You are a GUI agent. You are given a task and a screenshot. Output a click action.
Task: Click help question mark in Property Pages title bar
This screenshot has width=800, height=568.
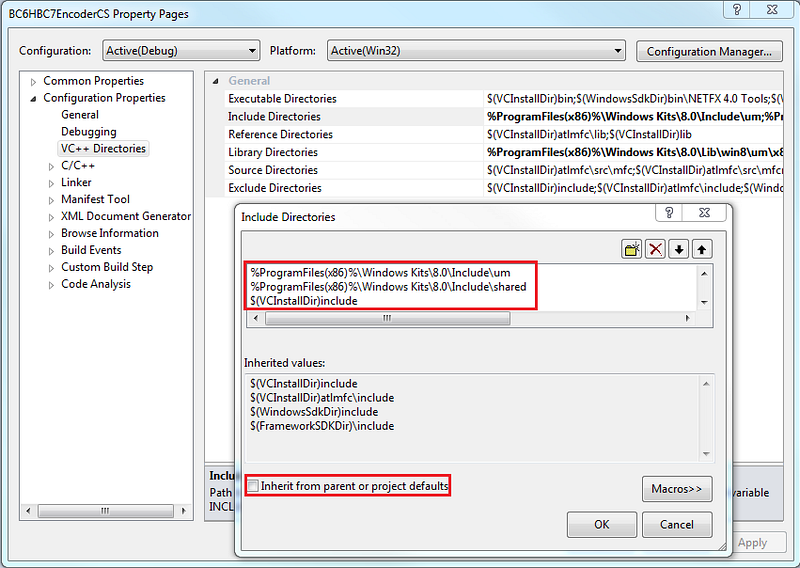(x=737, y=9)
